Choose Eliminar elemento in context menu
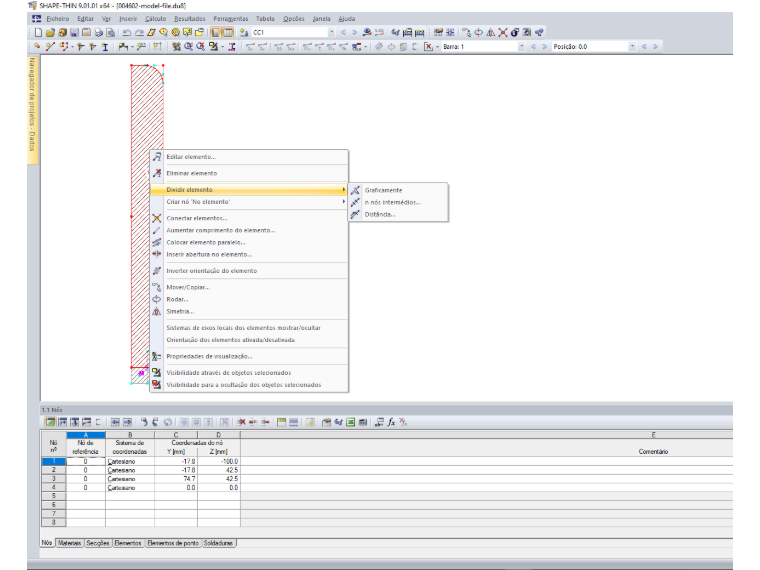760x570 pixels. [x=249, y=174]
